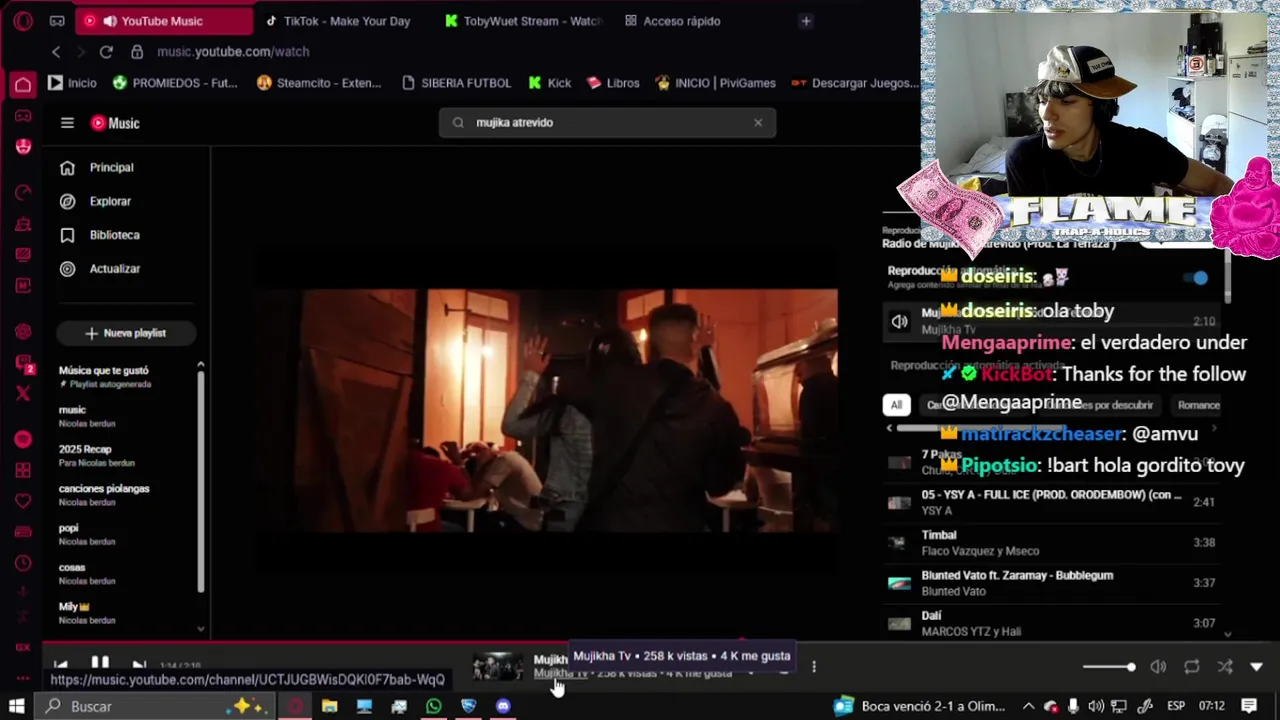The width and height of the screenshot is (1280, 720).
Task: Open the INICIO | PiviGames bookmark
Action: click(x=715, y=83)
